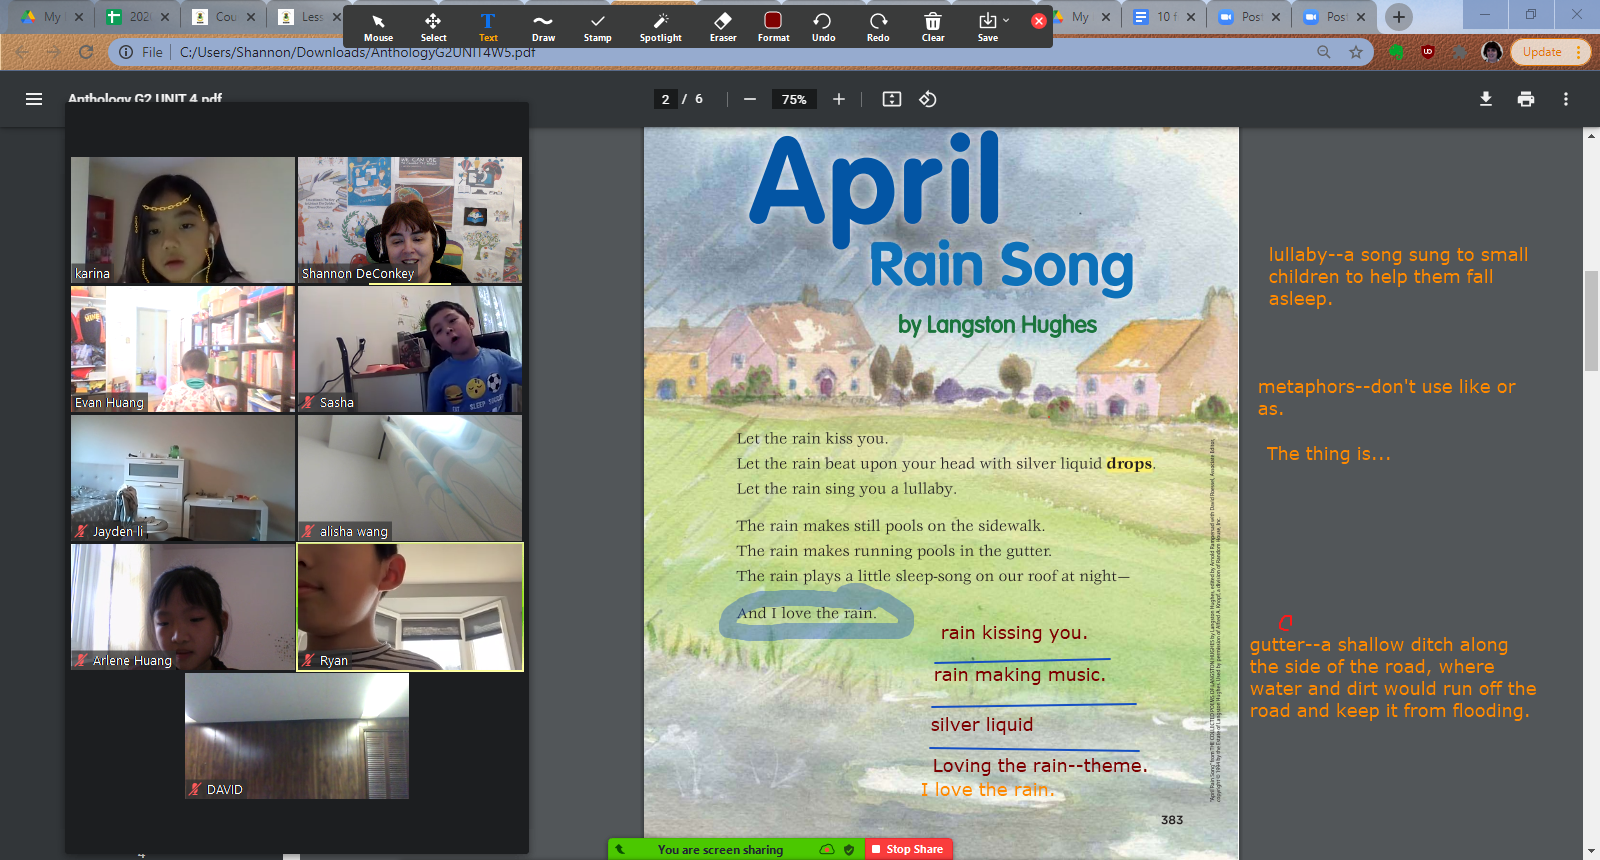The image size is (1600, 860).
Task: Go back in browser history
Action: coord(21,52)
